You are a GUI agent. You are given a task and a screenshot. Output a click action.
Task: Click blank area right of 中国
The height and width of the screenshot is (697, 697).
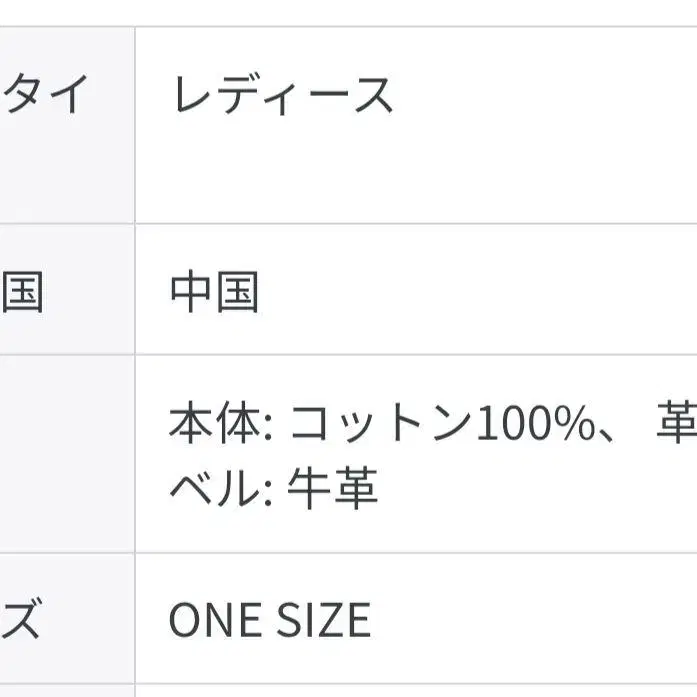pyautogui.click(x=478, y=291)
